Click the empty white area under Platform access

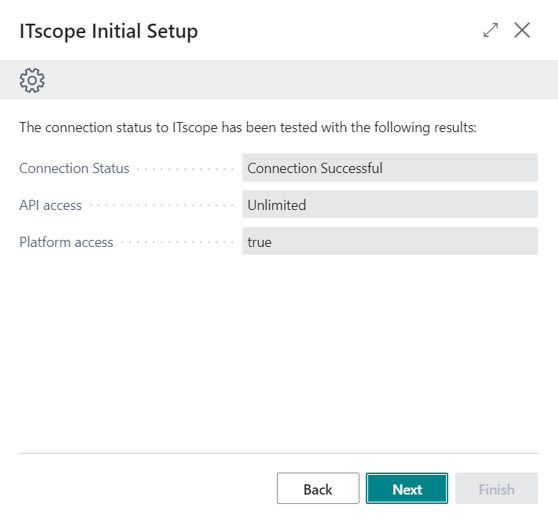278,352
